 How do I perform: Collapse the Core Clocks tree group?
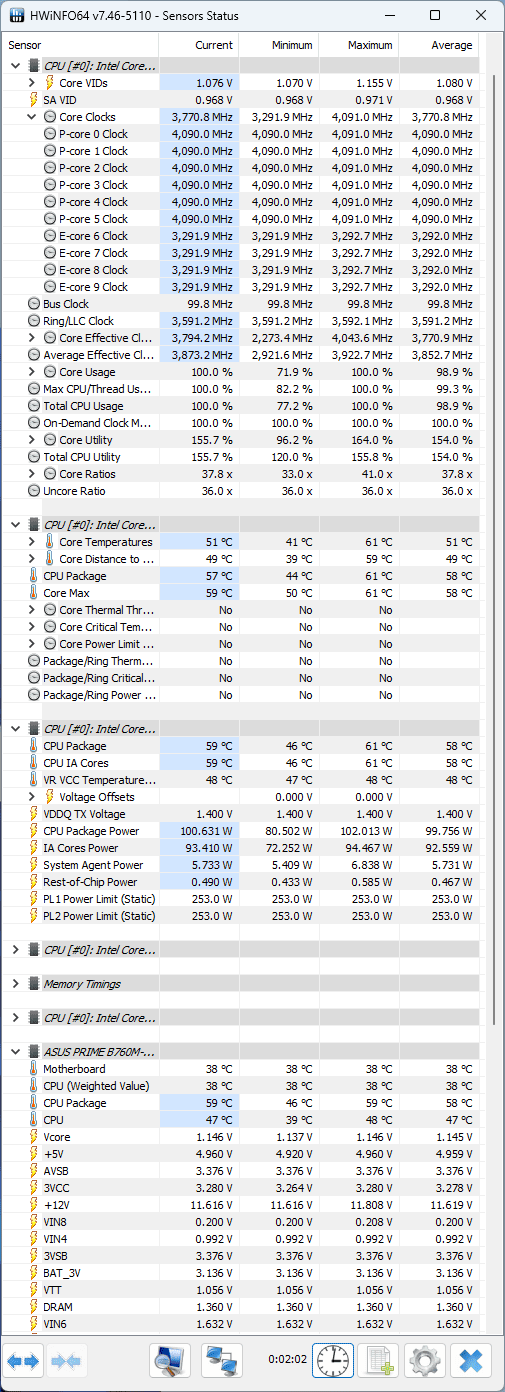click(x=32, y=117)
